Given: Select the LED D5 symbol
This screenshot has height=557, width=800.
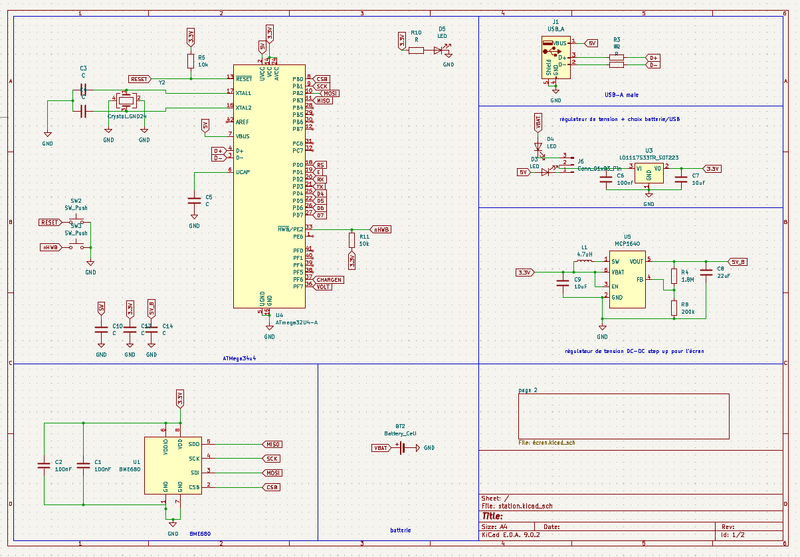Looking at the screenshot, I should [440, 50].
